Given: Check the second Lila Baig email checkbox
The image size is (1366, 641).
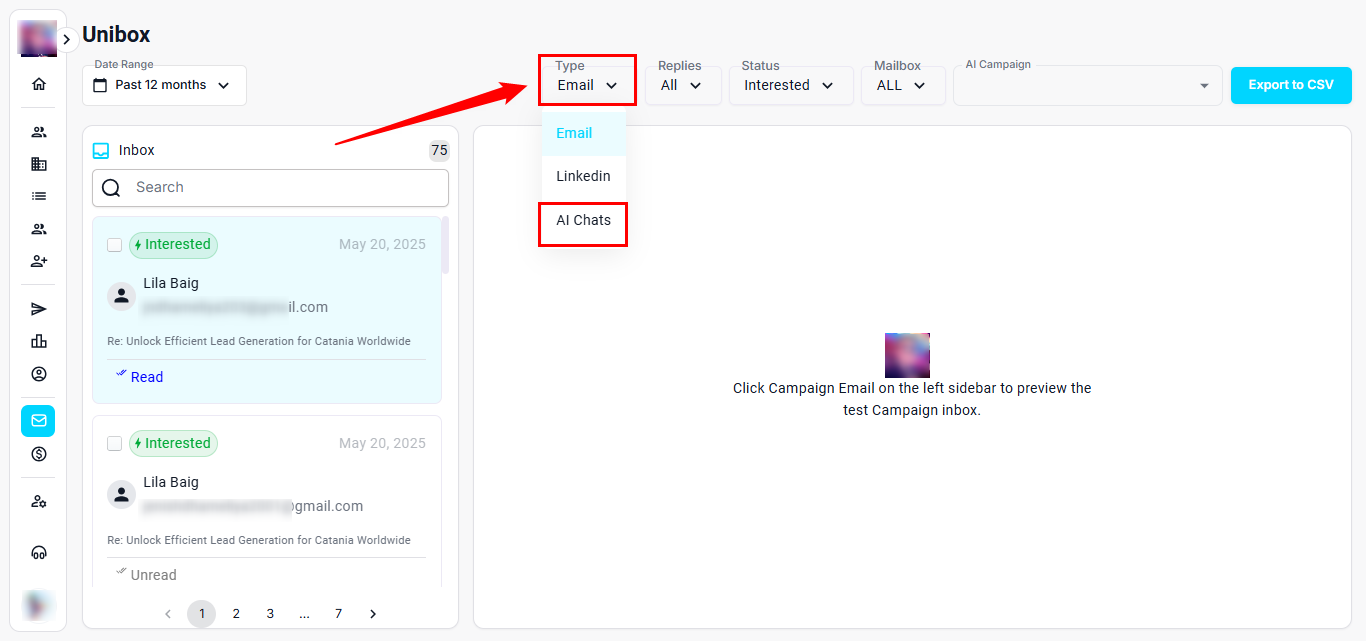Looking at the screenshot, I should click(115, 443).
